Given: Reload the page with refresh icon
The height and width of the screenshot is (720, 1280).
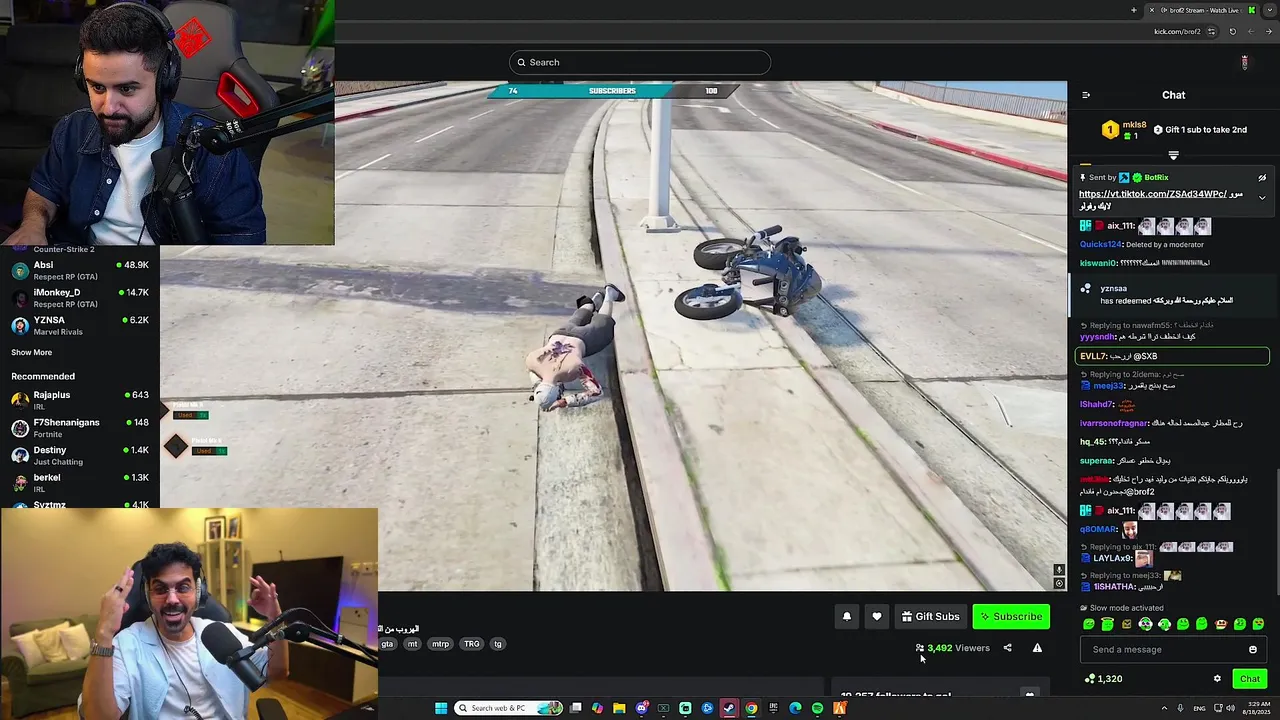Looking at the screenshot, I should pyautogui.click(x=1232, y=31).
